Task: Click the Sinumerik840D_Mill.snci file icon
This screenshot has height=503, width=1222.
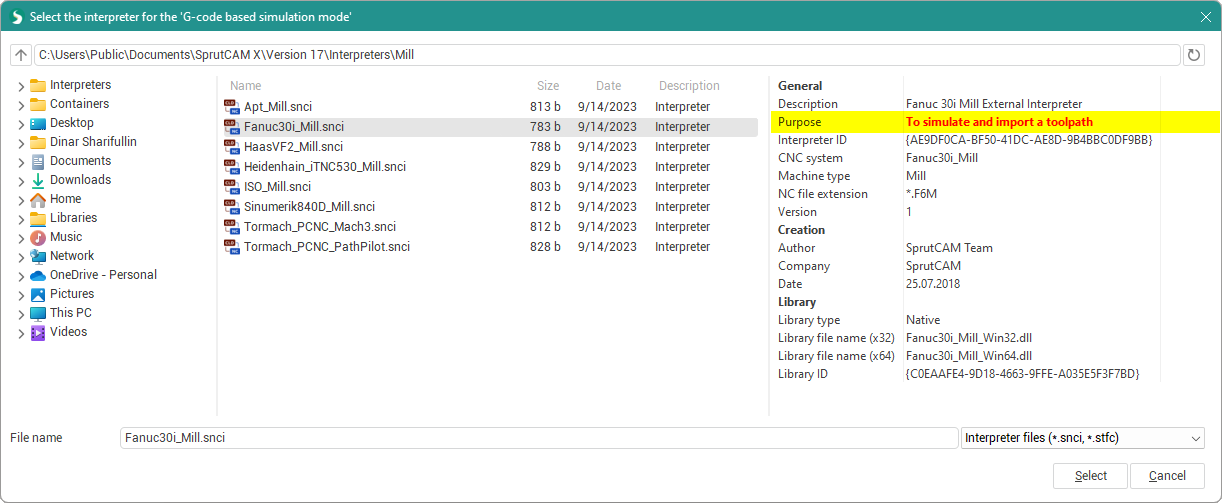Action: [232, 207]
